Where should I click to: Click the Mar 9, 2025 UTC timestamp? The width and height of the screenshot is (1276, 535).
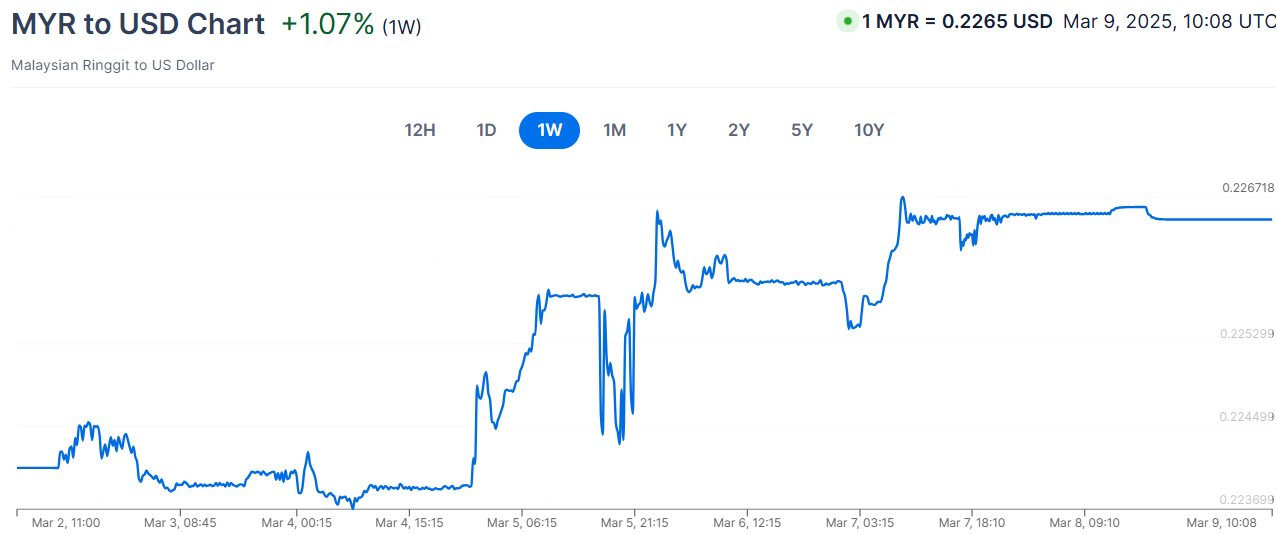(x=1169, y=21)
